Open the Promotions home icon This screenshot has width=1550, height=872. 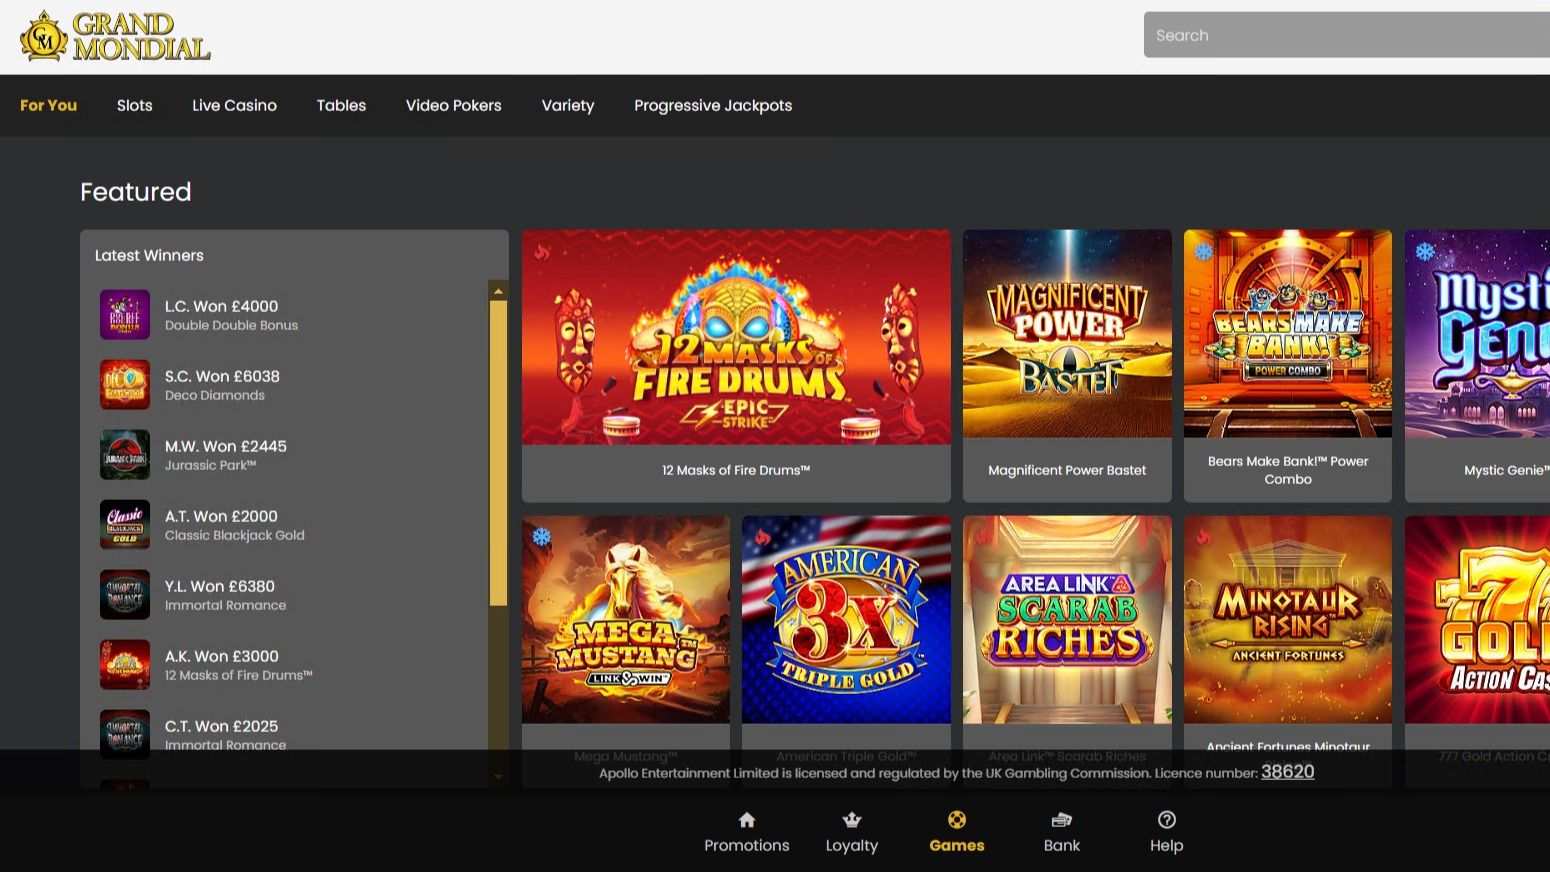(746, 820)
